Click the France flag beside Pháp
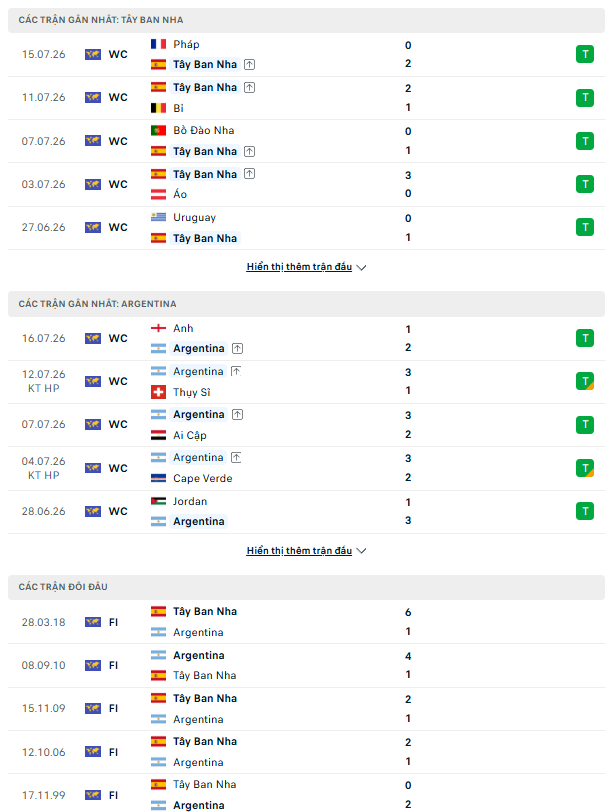The width and height of the screenshot is (612, 812). click(158, 45)
